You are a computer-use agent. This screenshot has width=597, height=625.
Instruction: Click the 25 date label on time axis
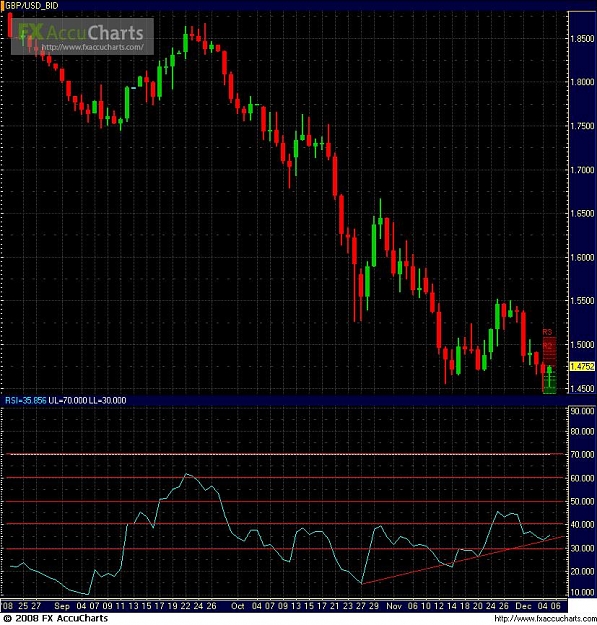(x=23, y=606)
